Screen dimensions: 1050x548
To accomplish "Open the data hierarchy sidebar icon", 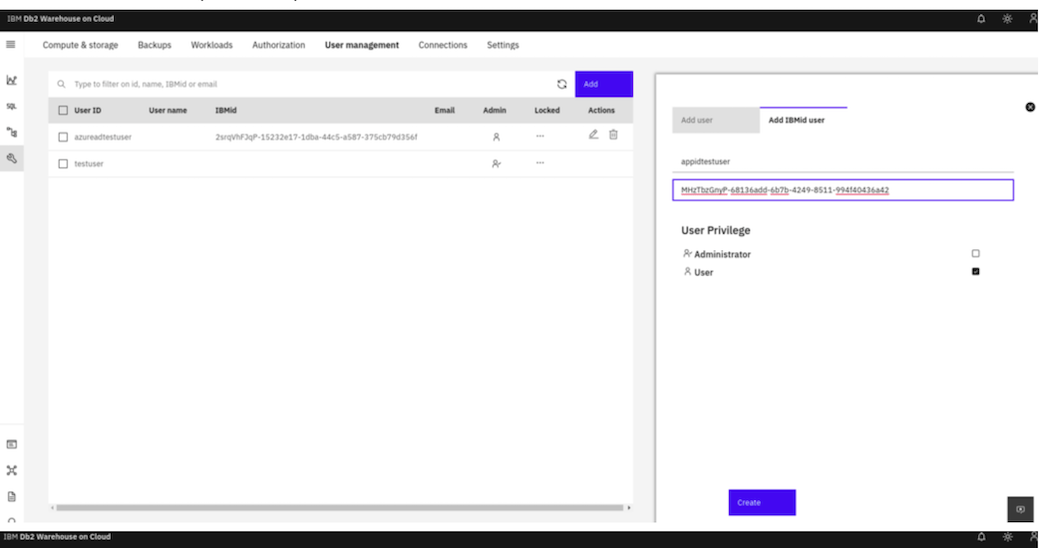I will tap(11, 132).
